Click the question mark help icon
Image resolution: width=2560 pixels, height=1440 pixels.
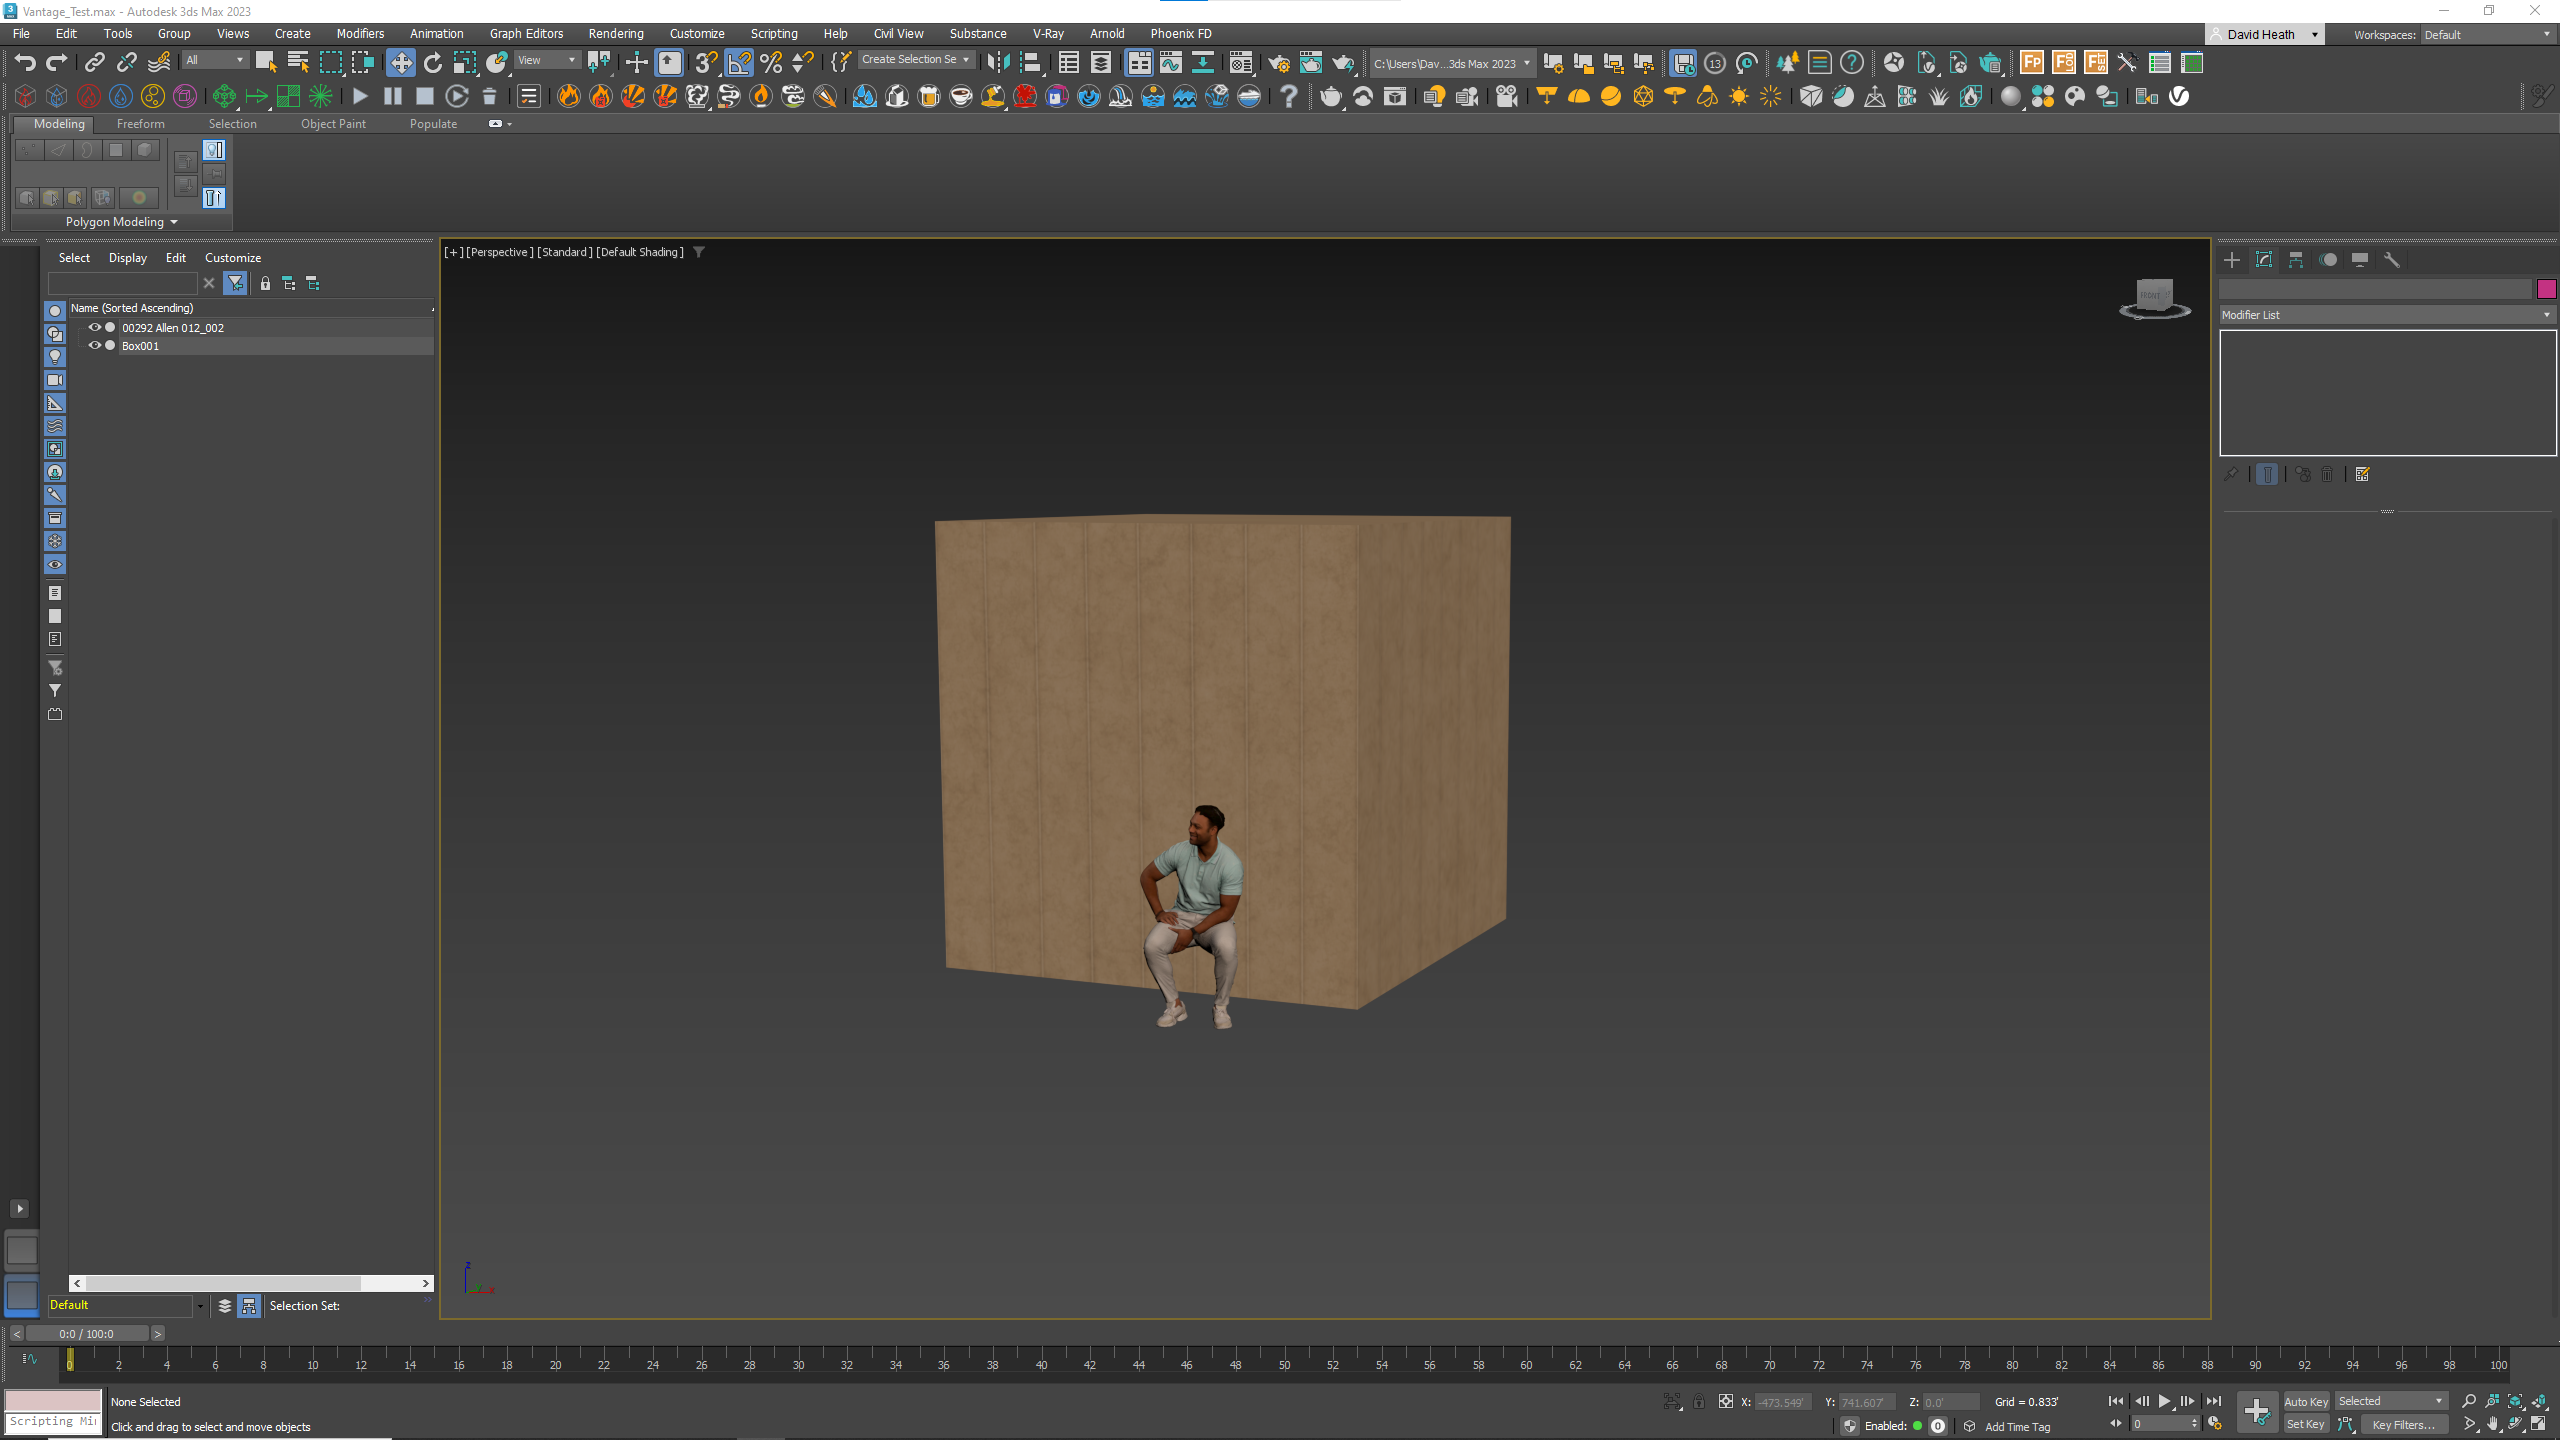tap(1289, 96)
